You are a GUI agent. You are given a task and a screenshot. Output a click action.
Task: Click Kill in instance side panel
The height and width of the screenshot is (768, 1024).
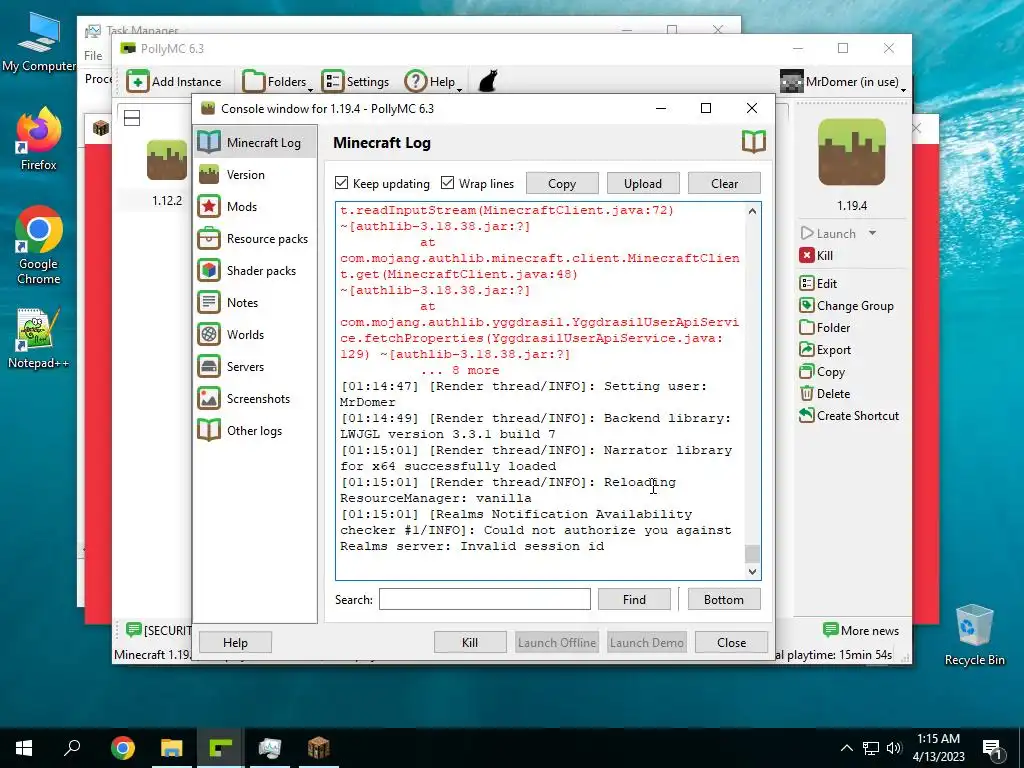pos(816,255)
